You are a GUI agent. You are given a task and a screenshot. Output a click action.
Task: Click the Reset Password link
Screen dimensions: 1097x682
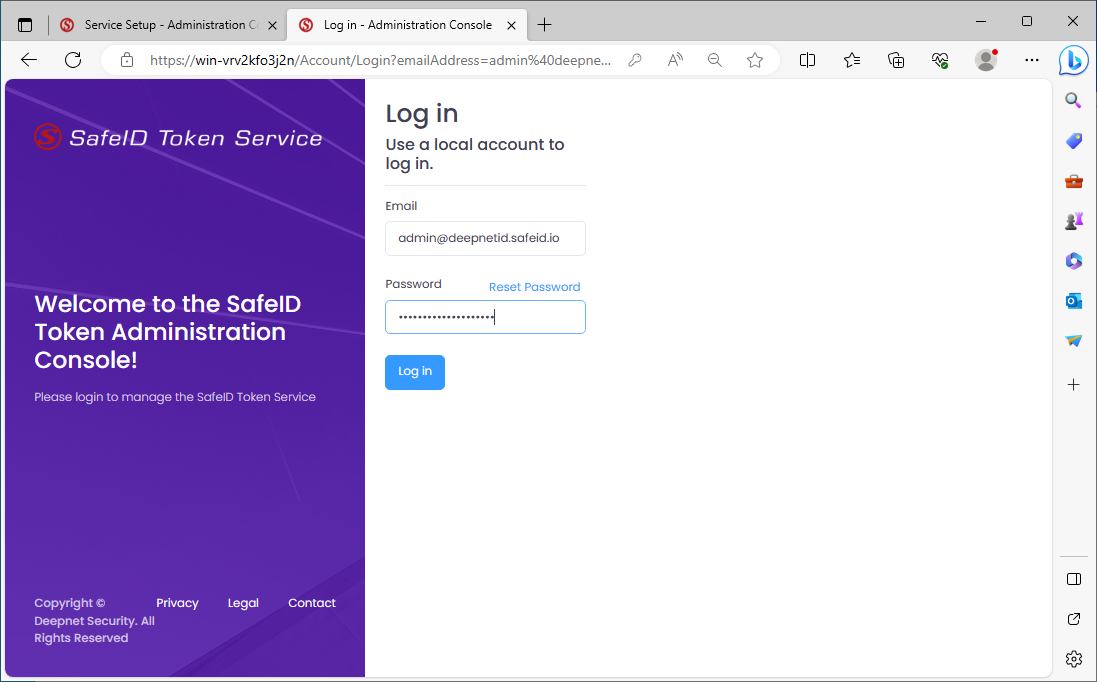pyautogui.click(x=534, y=287)
